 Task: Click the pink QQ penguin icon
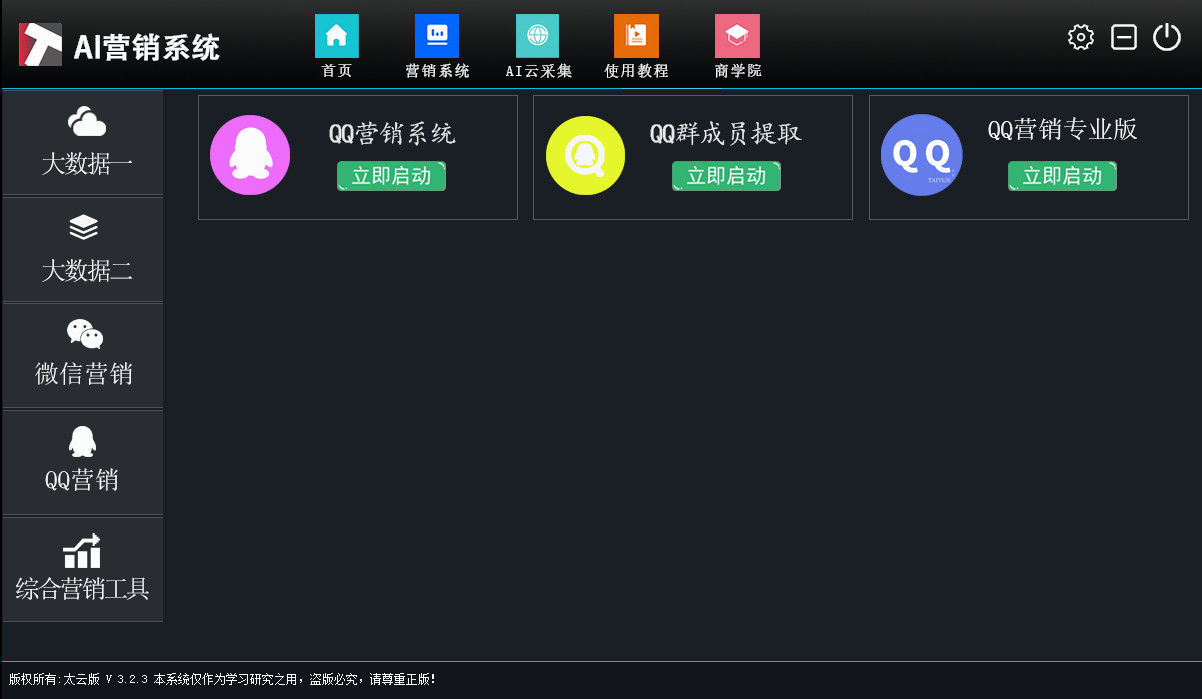pyautogui.click(x=250, y=155)
